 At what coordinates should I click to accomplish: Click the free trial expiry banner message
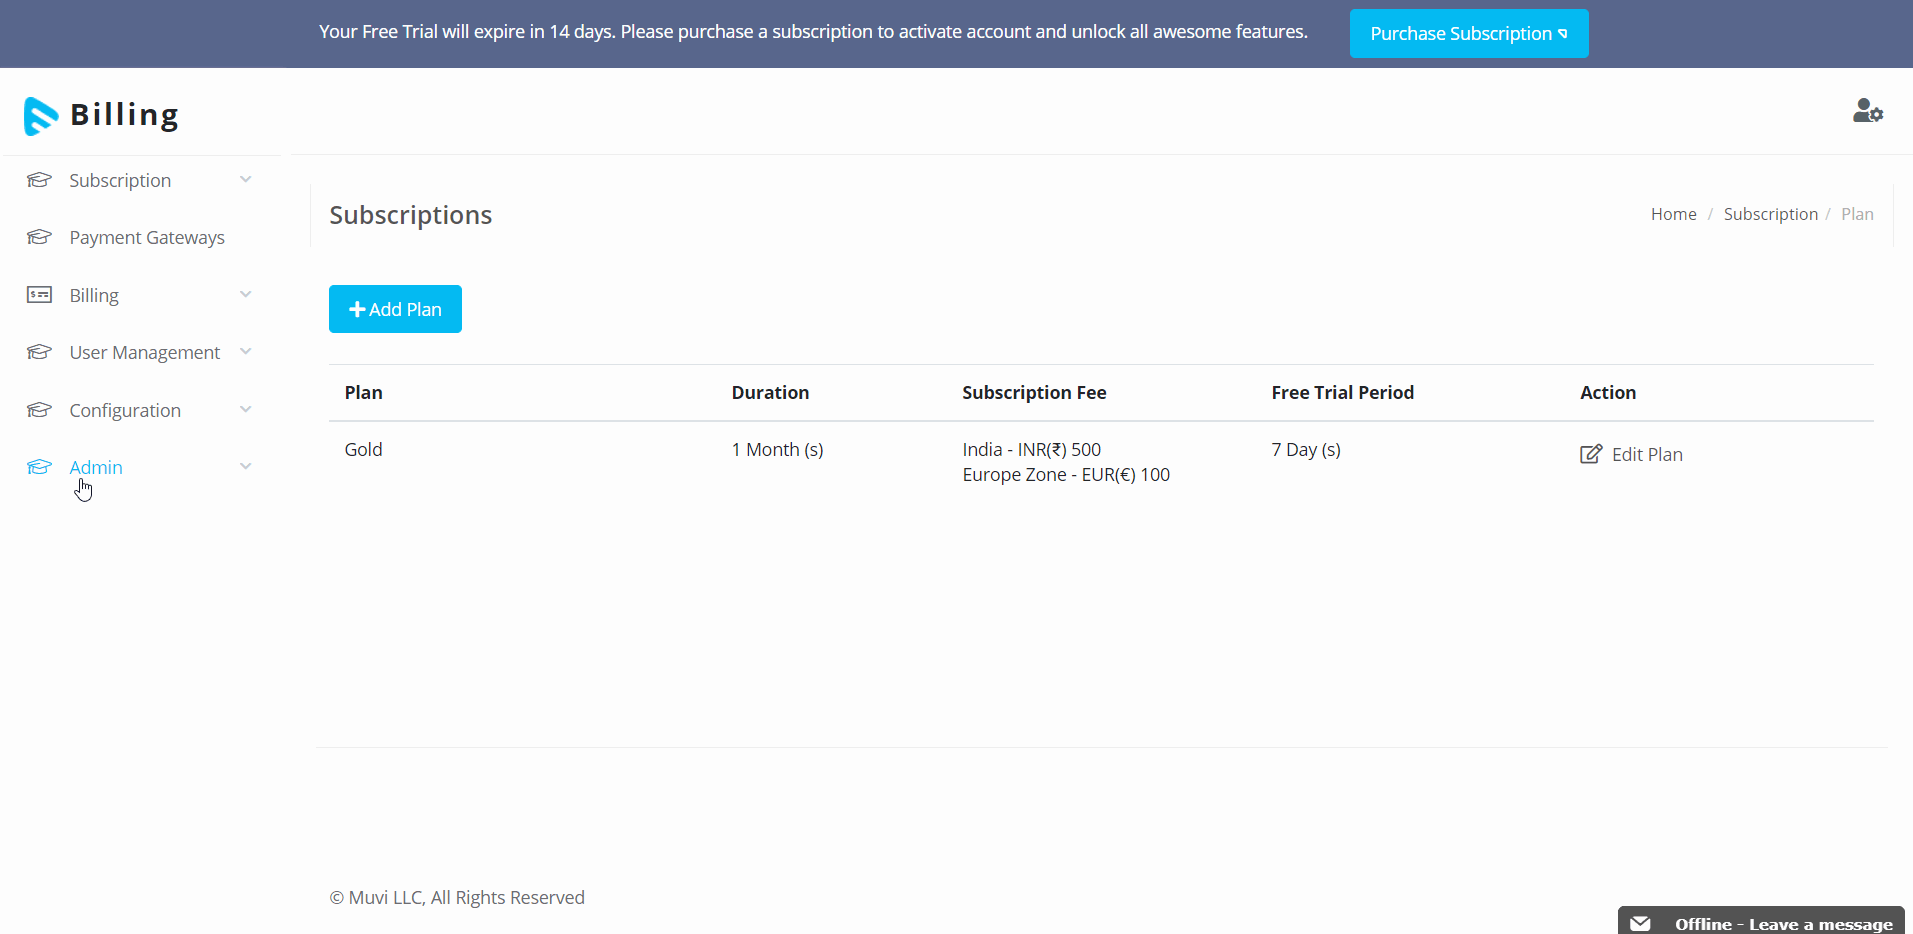[813, 32]
